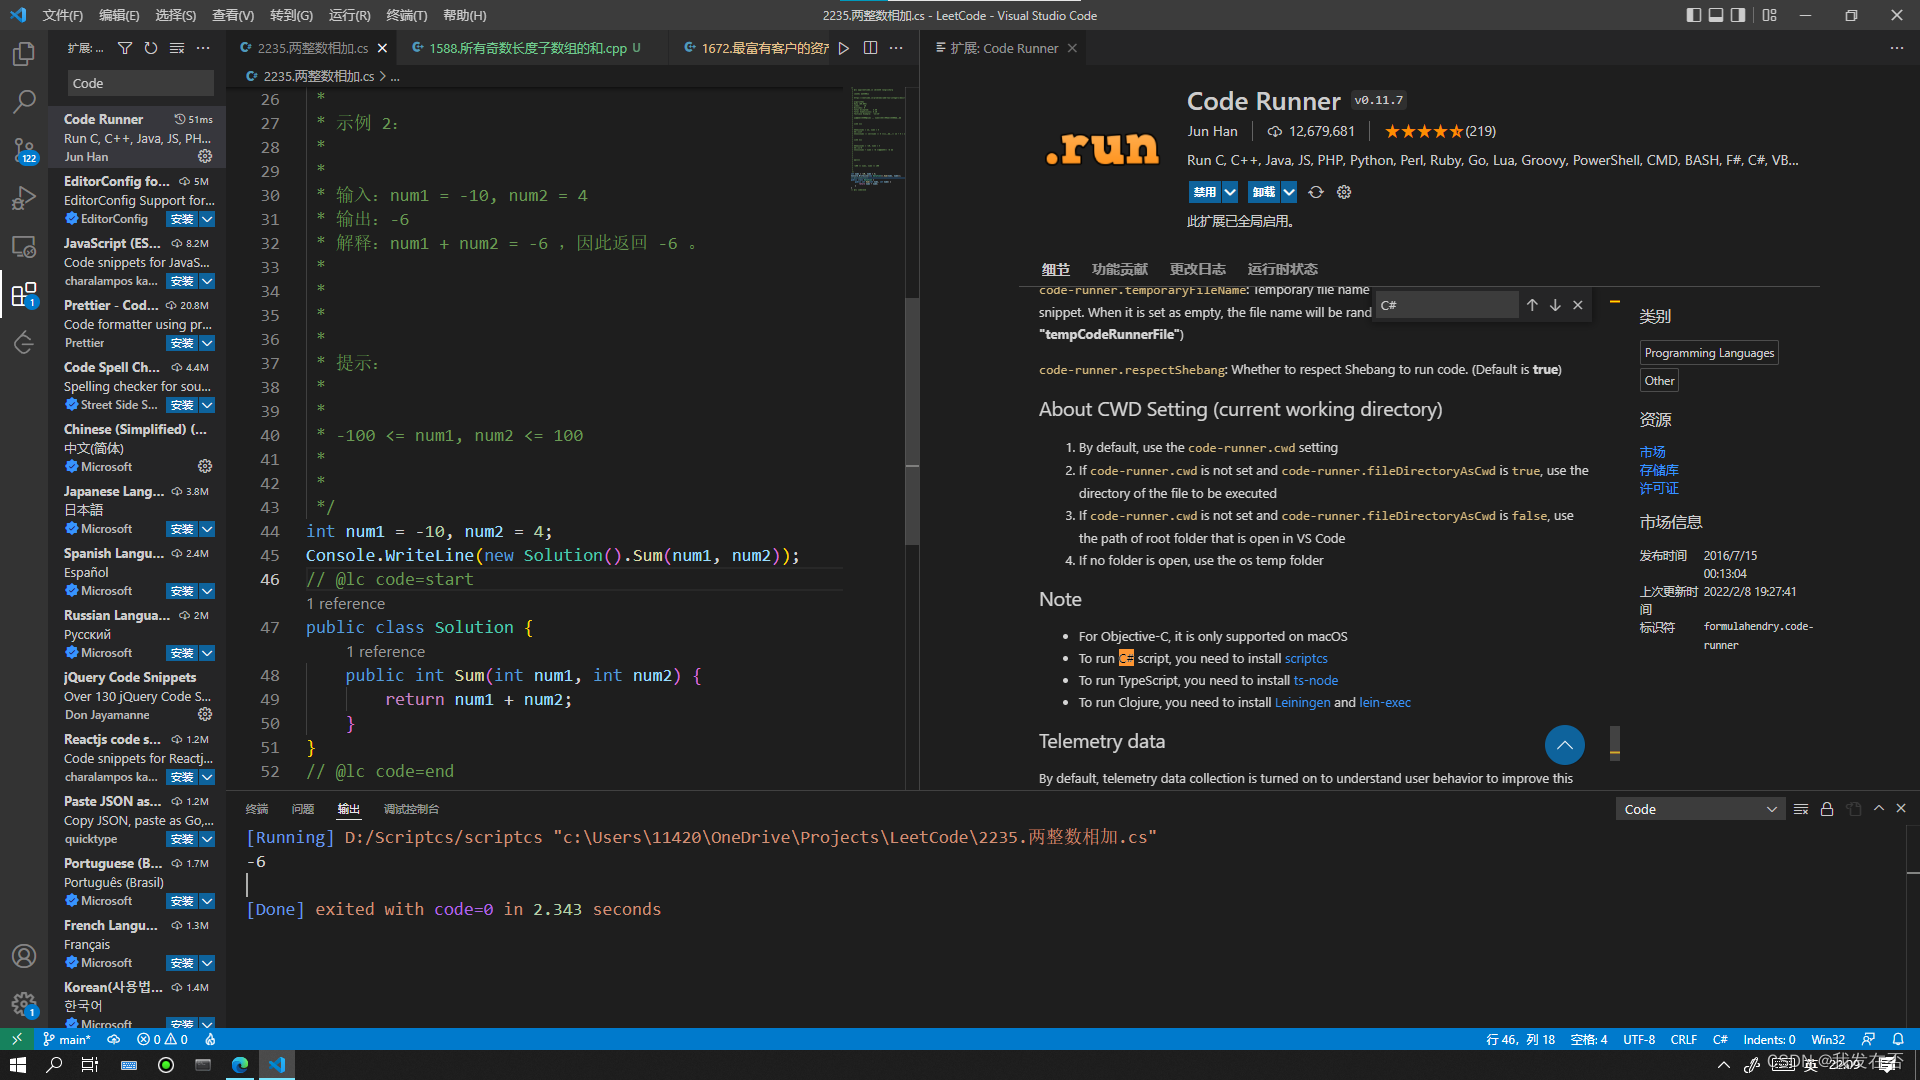Filter extensions with the funnel icon
Screen dimensions: 1920x1080
tap(125, 48)
